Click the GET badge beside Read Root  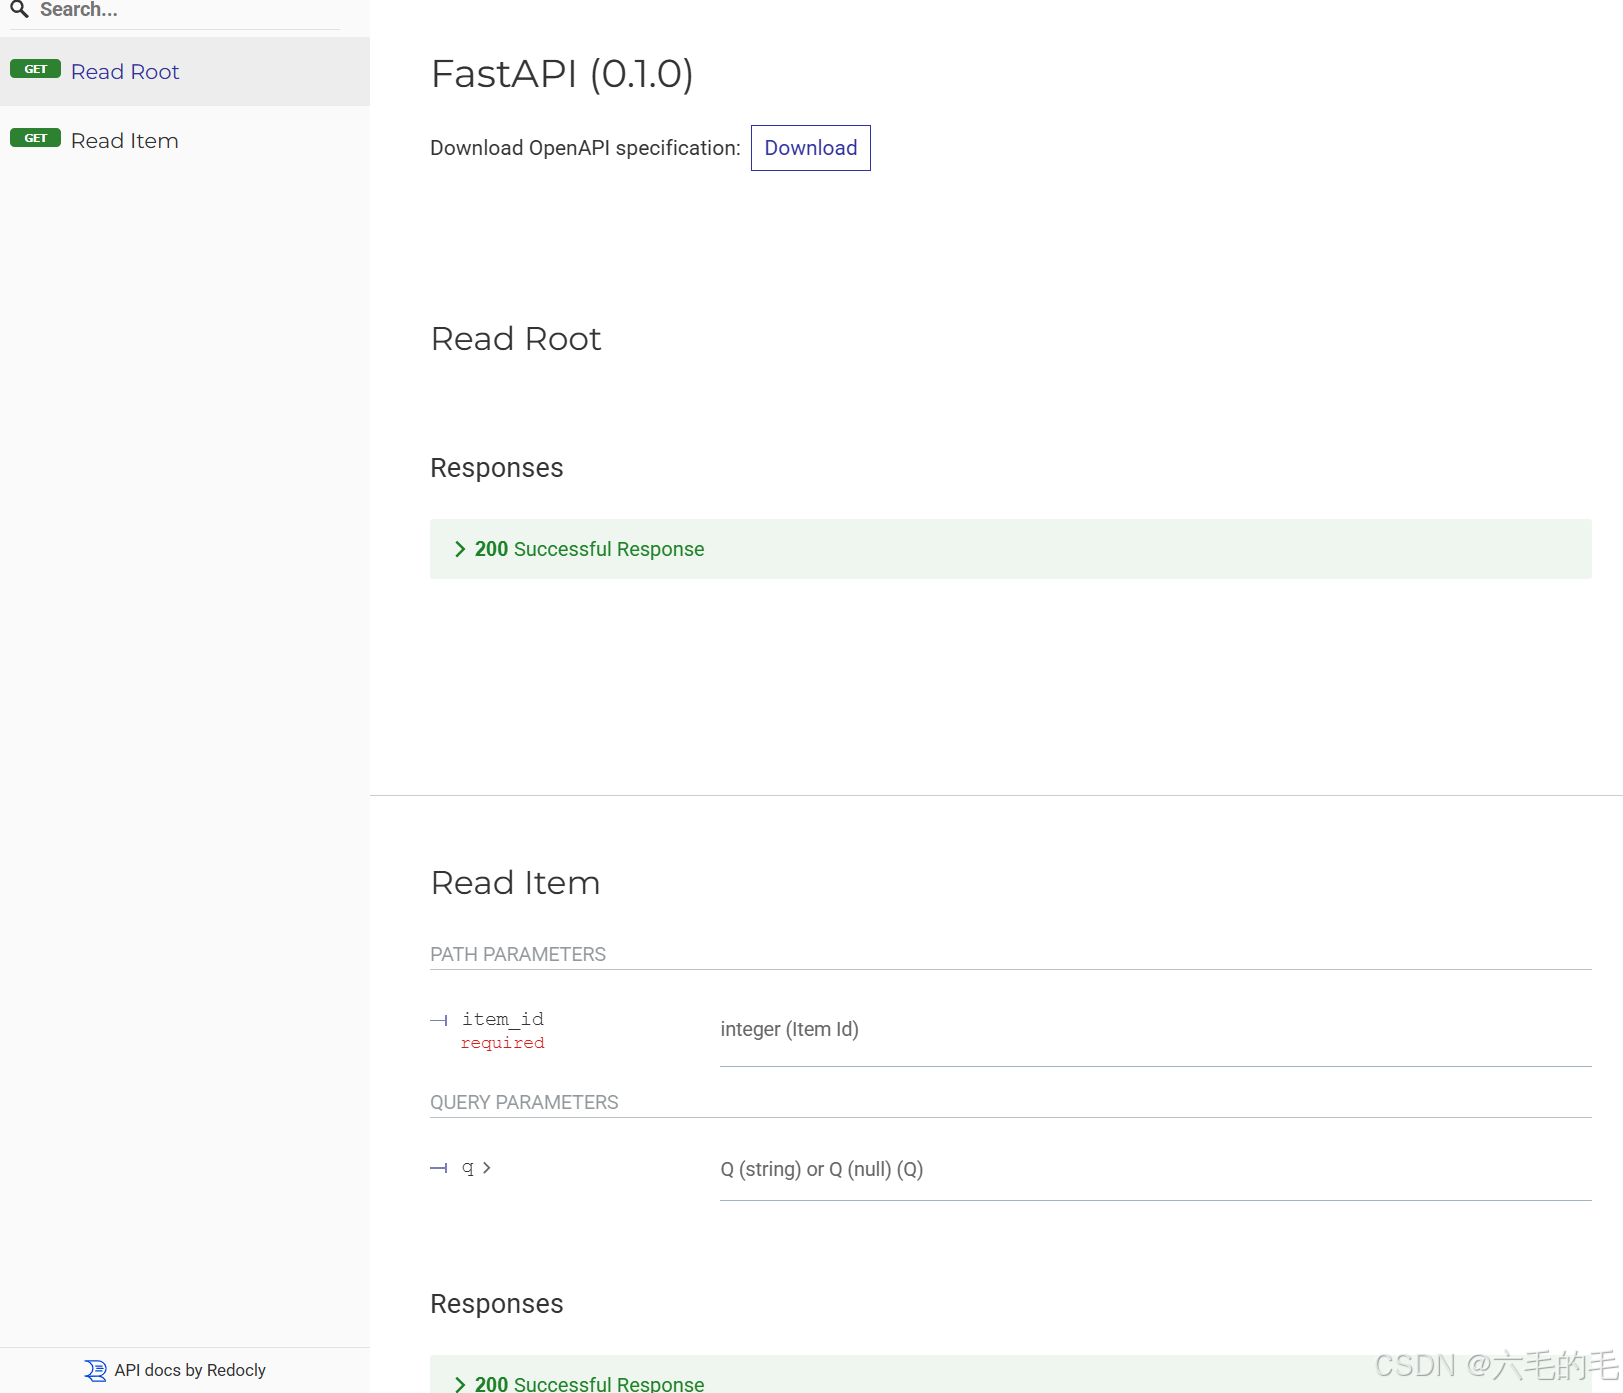35,69
